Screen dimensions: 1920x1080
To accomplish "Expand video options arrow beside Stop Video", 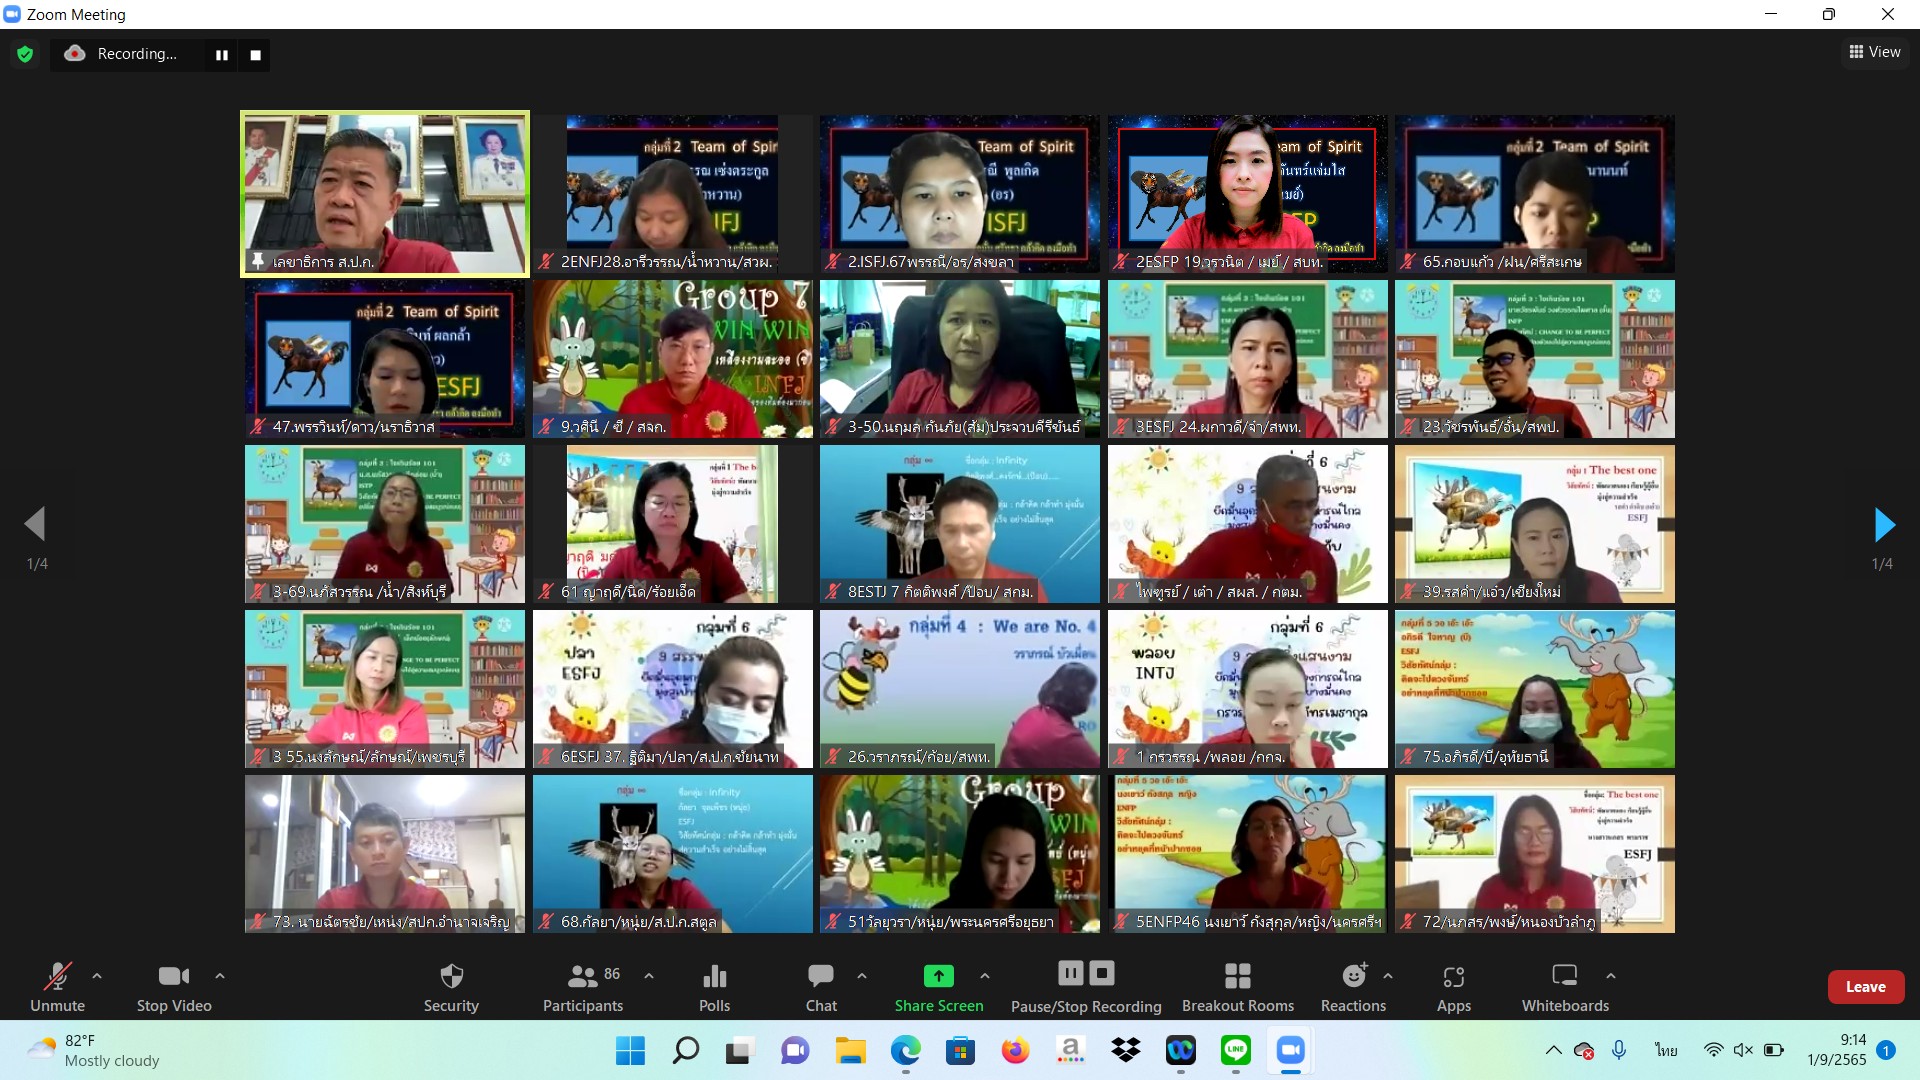I will coord(220,975).
